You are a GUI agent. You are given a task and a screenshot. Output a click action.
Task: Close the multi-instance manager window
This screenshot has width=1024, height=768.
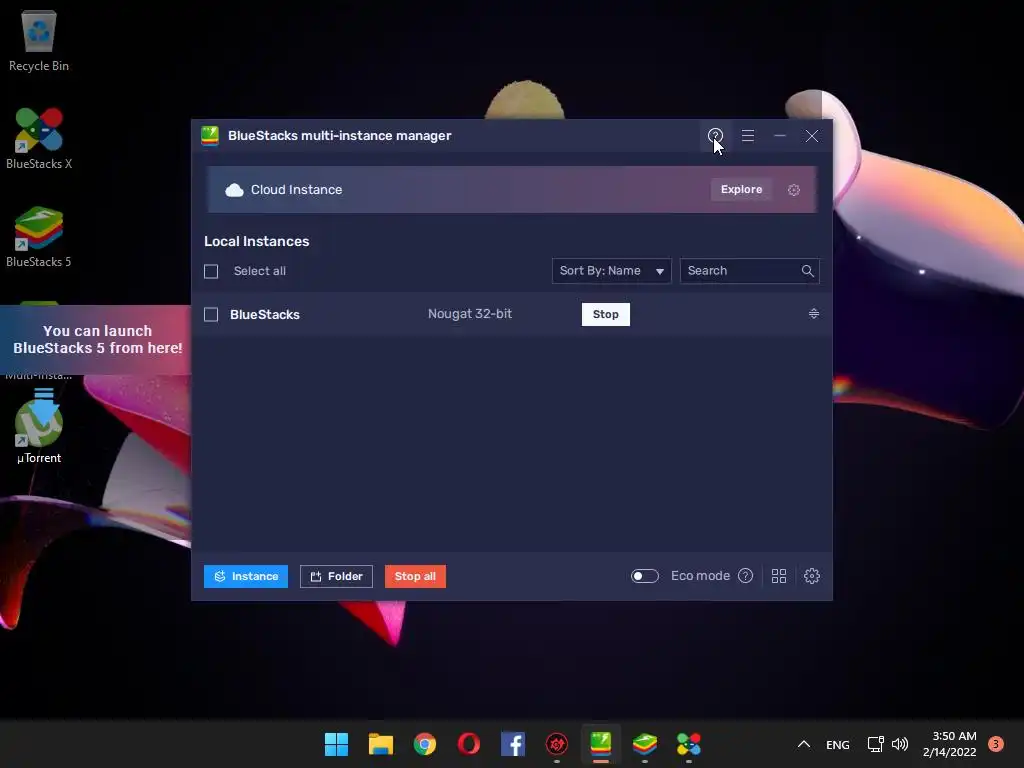[x=812, y=136]
